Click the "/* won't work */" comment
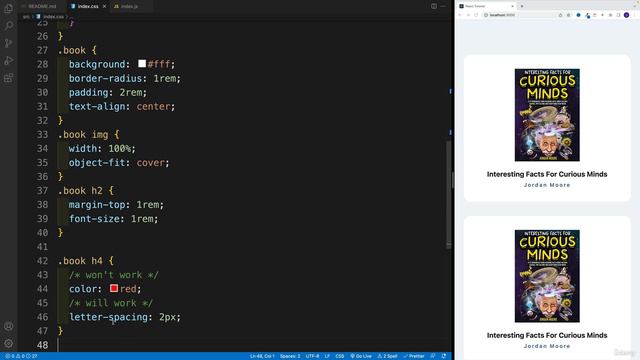 (x=113, y=275)
